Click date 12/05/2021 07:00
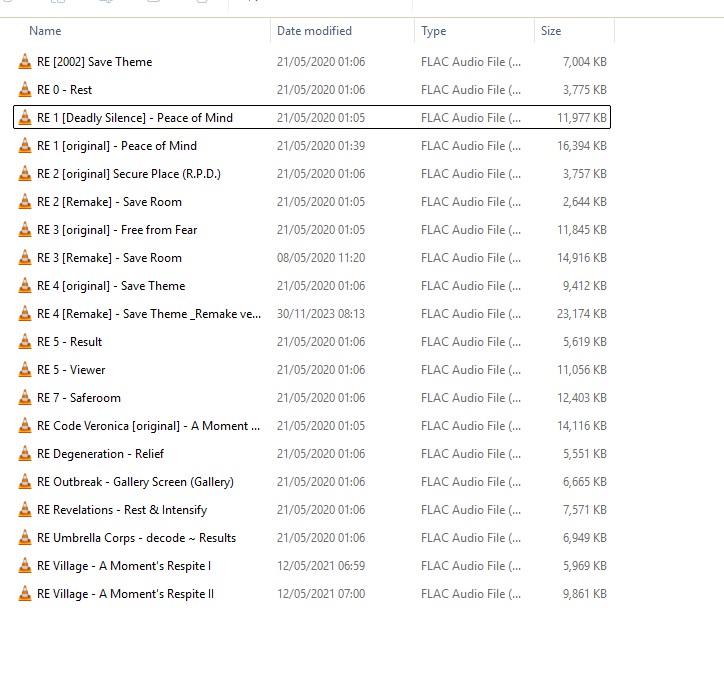Screen dimensions: 724x678 click(x=321, y=594)
